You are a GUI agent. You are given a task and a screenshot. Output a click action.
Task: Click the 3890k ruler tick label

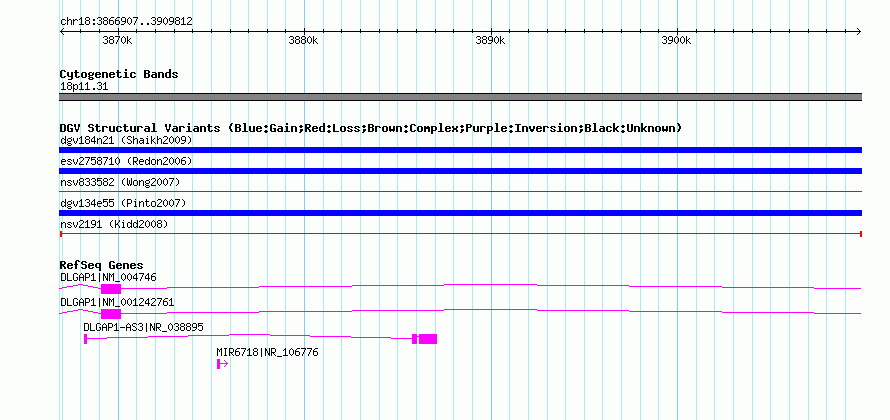pyautogui.click(x=490, y=41)
